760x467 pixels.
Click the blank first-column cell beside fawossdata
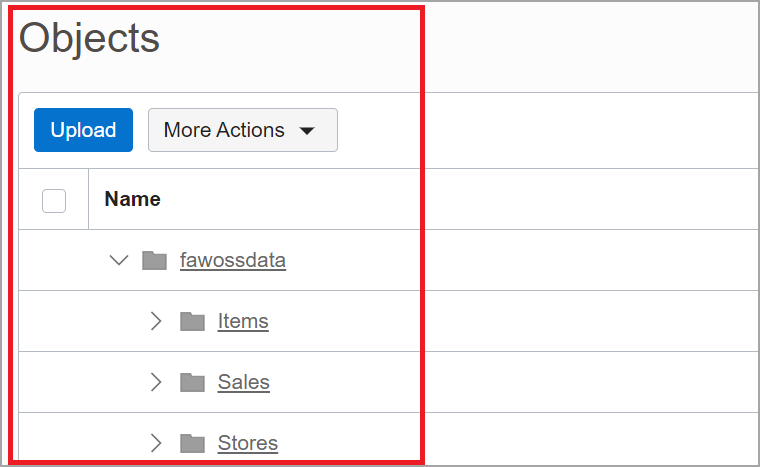pos(54,261)
